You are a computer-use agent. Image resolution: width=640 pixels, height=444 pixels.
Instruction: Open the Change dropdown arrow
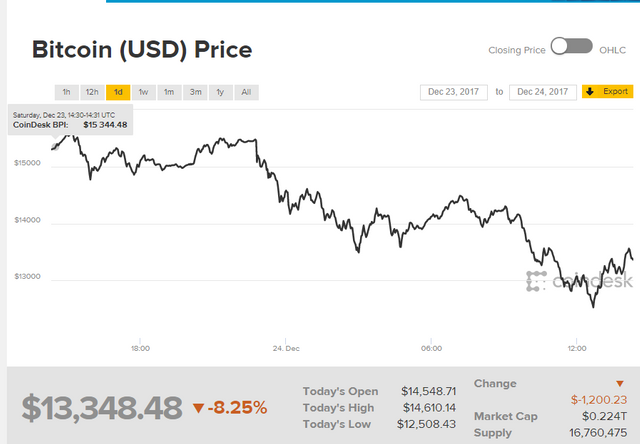pos(623,383)
